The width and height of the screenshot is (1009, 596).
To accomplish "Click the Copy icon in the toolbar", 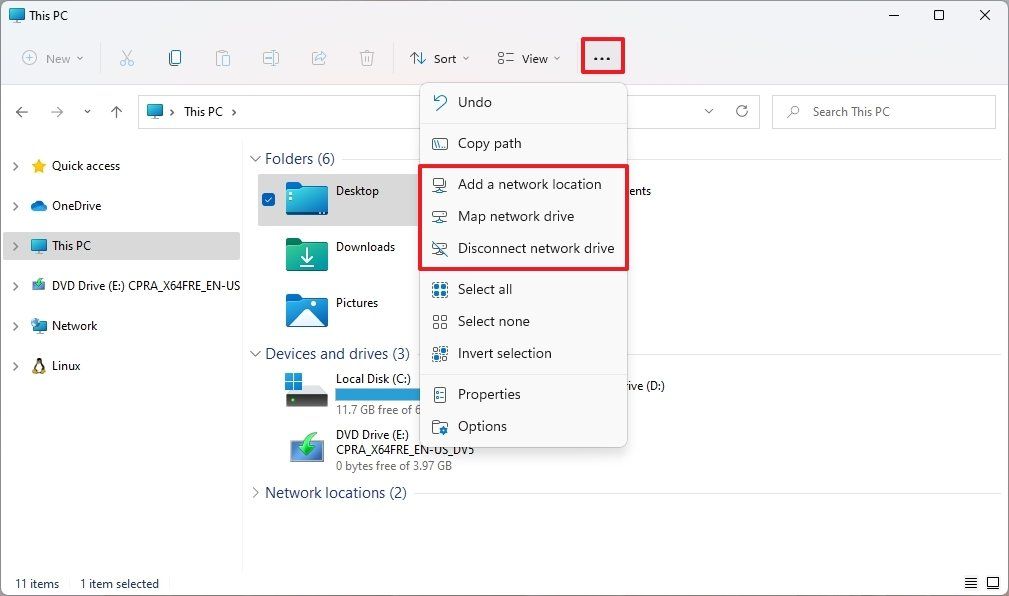I will (175, 58).
